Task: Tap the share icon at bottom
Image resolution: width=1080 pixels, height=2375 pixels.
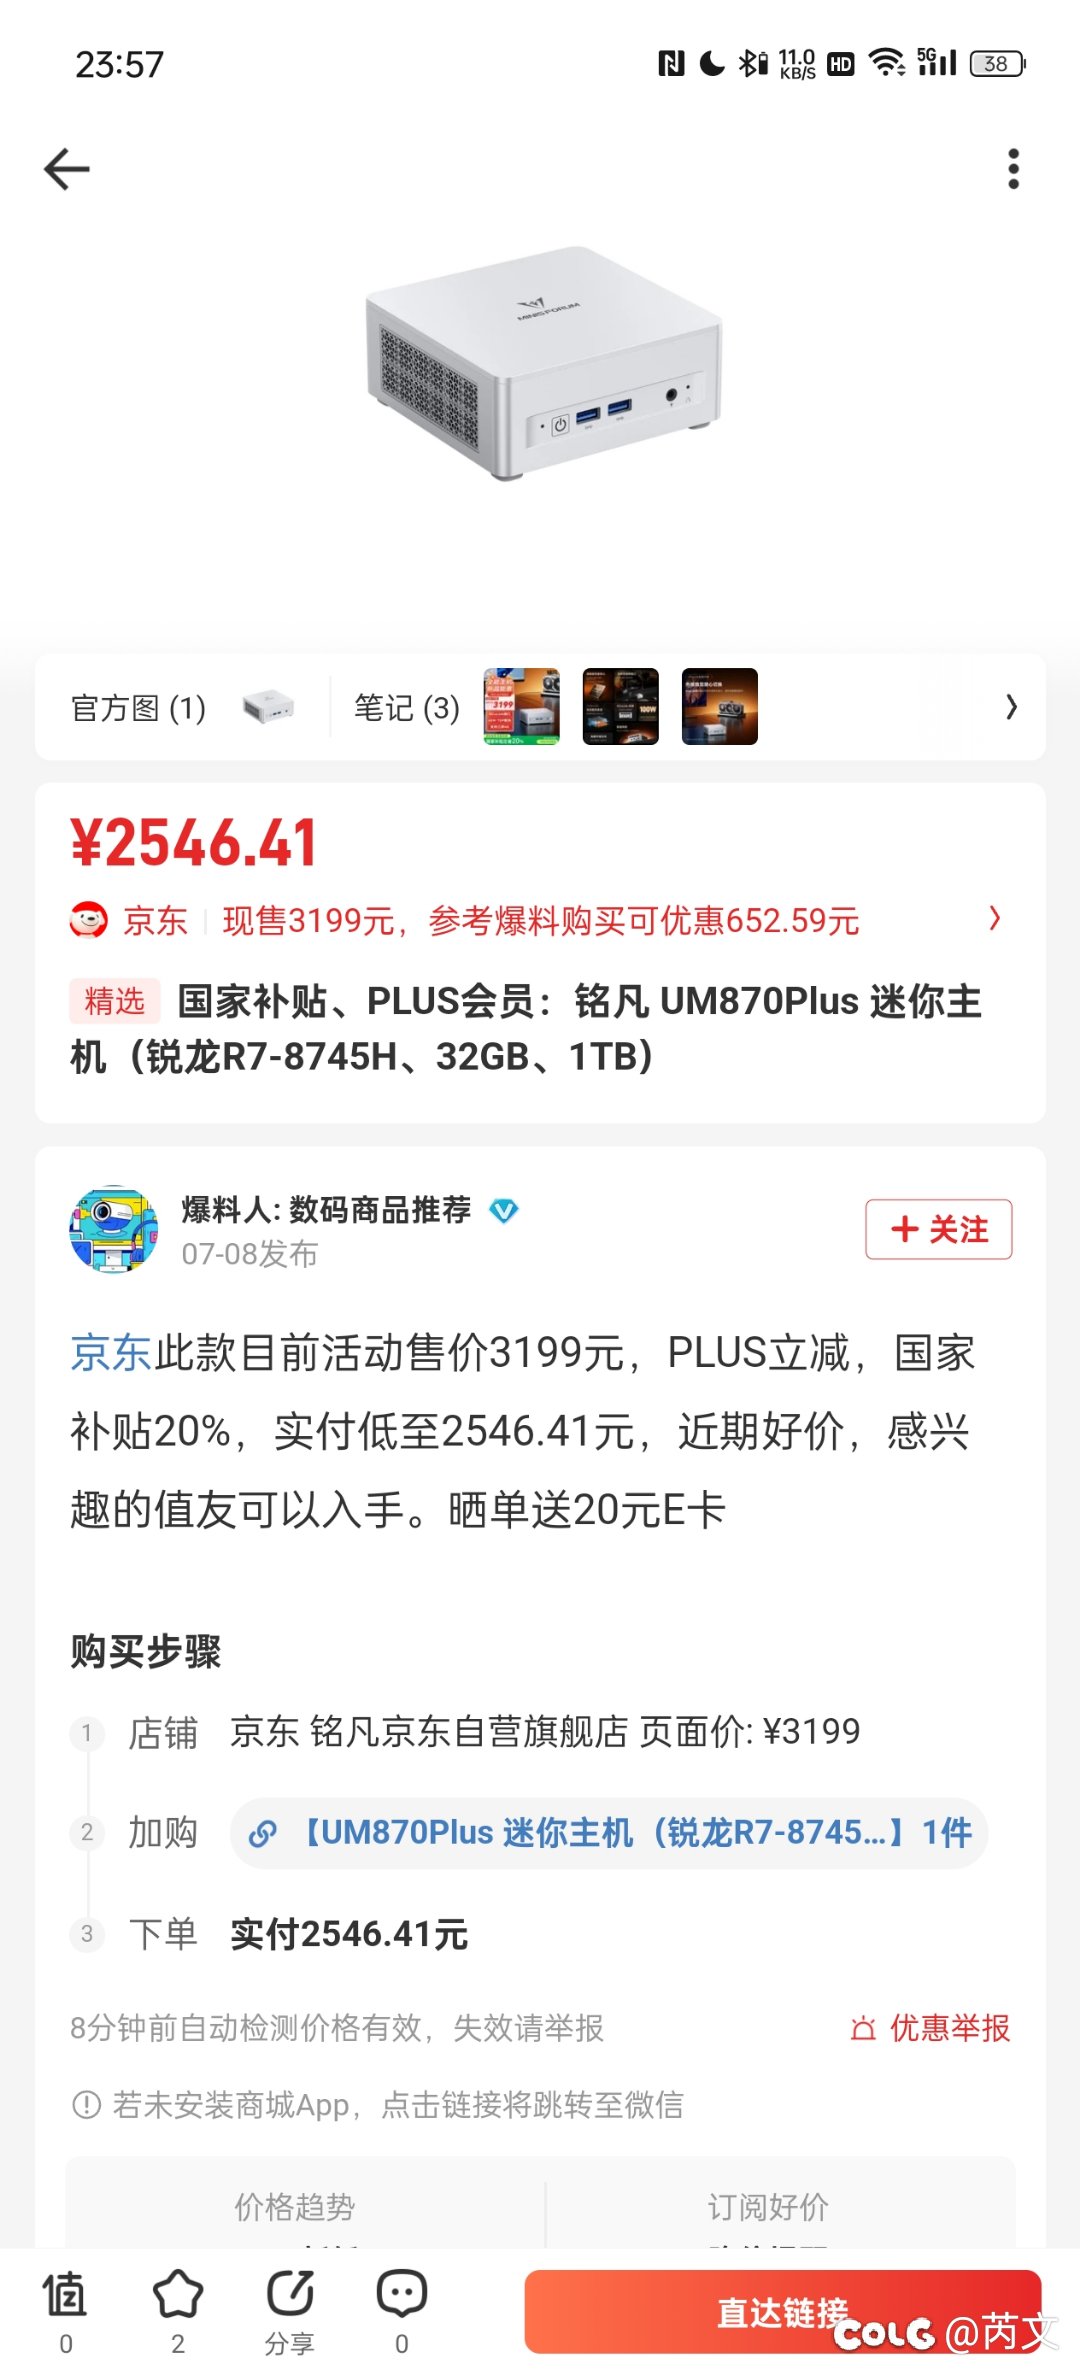Action: (290, 2294)
